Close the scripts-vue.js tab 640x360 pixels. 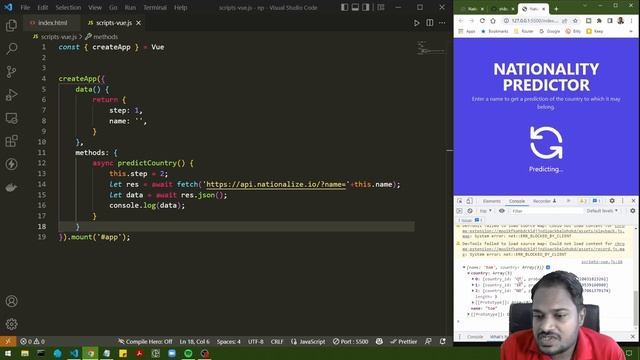click(x=138, y=23)
